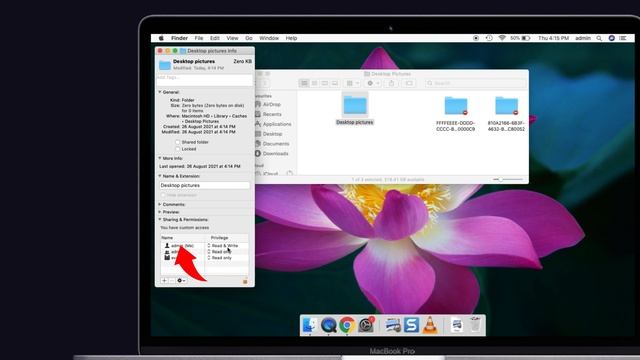Open the permissions gear action menu
640x360 pixels.
point(181,281)
